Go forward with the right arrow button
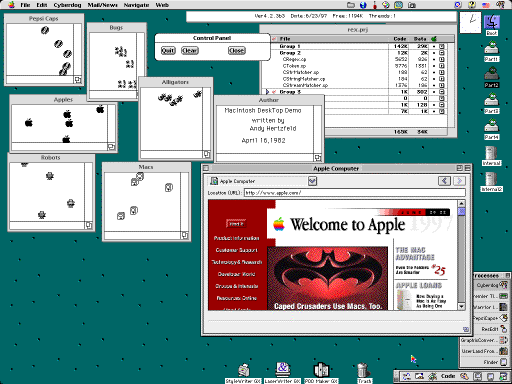 459,181
